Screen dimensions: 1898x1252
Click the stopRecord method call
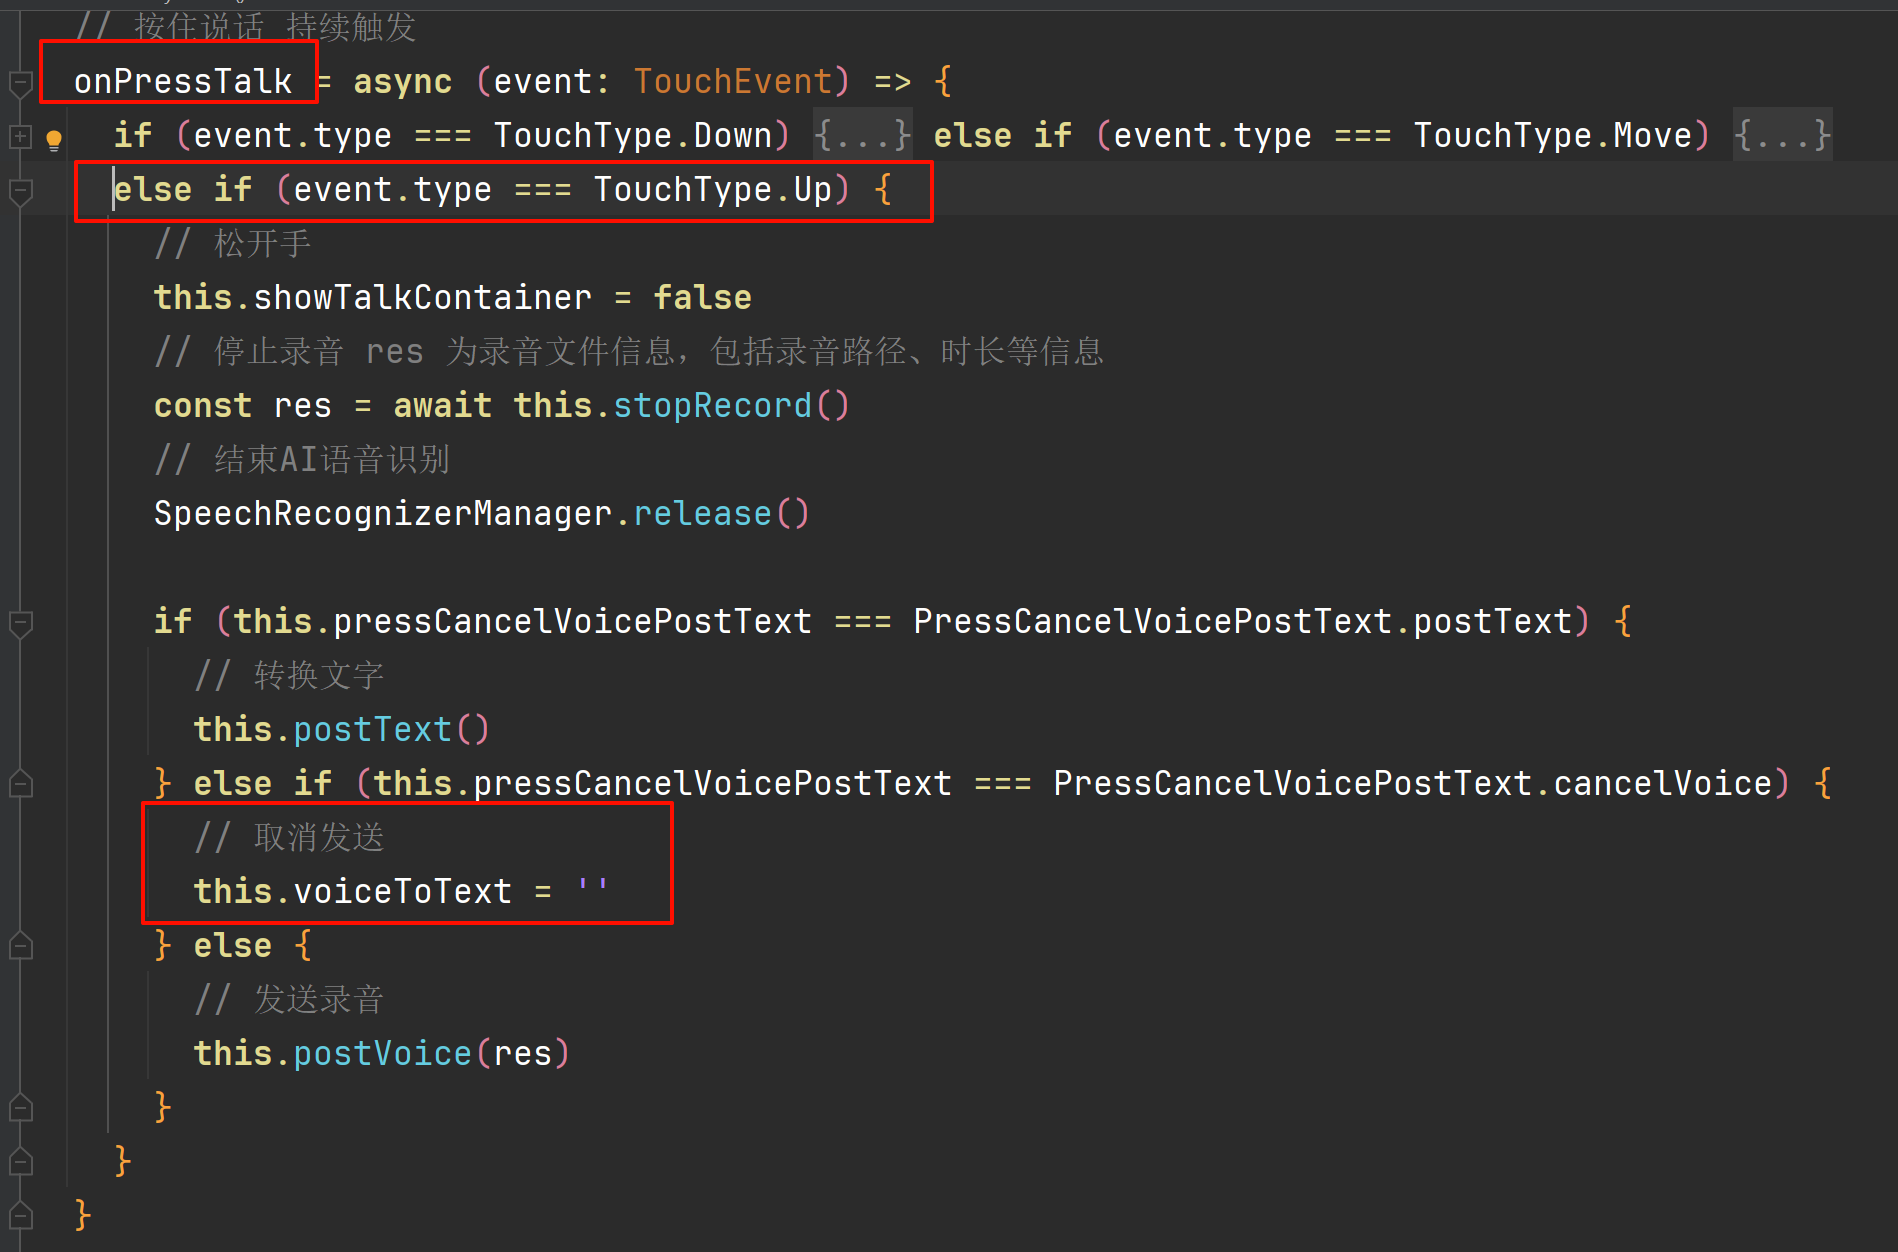(711, 406)
